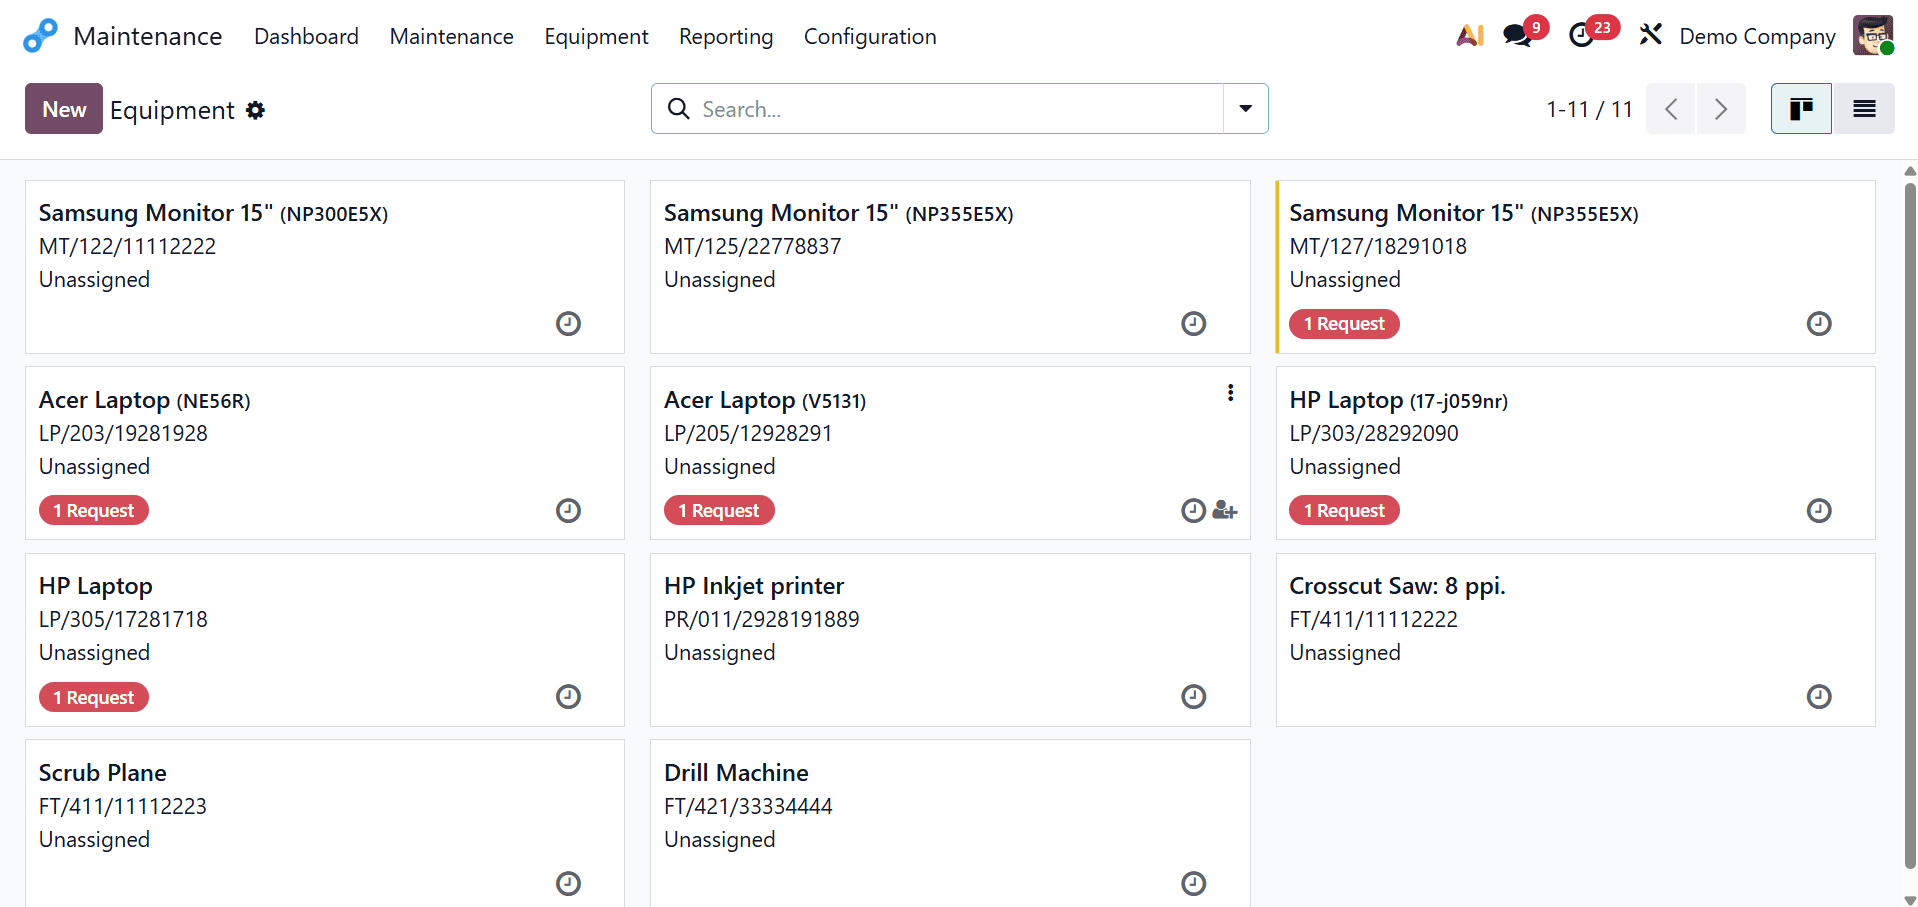Open the Maintenance menu item
Viewport: 1918px width, 907px height.
pyautogui.click(x=451, y=36)
